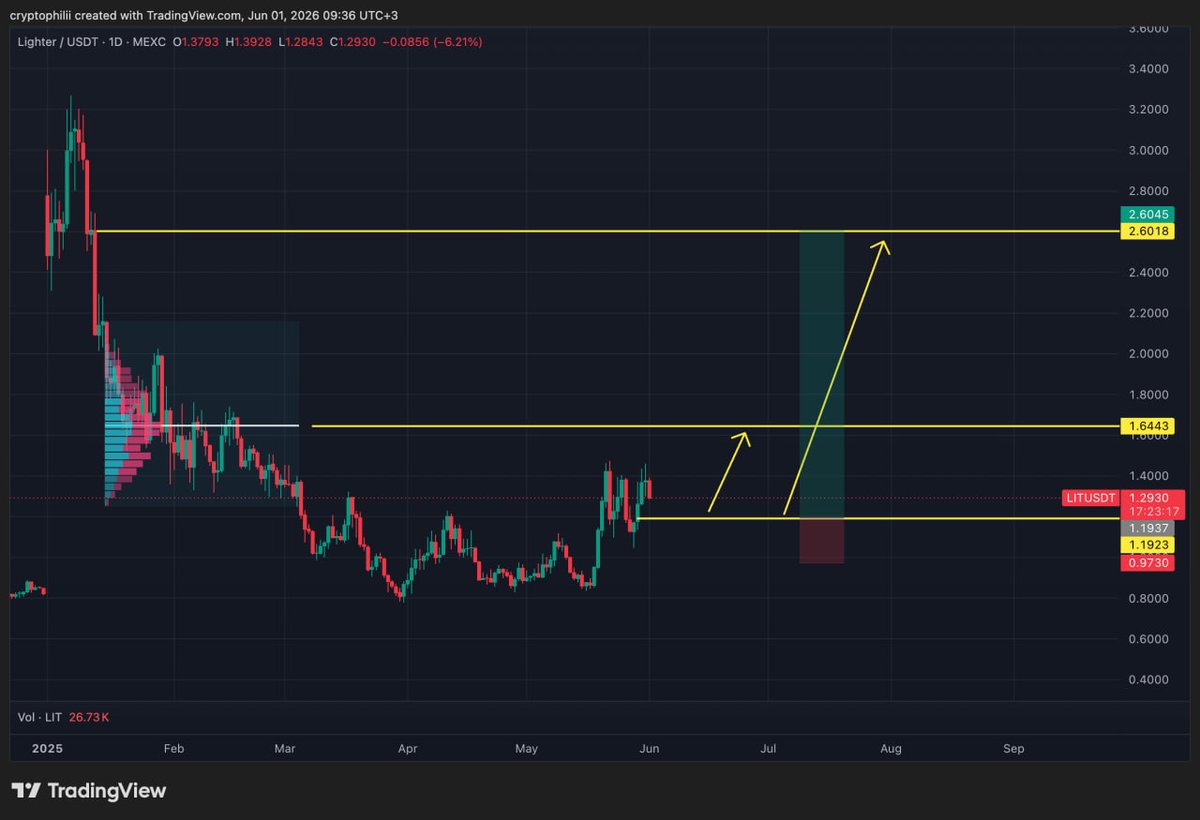Screen dimensions: 1200x820
Task: Click the 2.8000 price axis label
Action: click(1147, 191)
